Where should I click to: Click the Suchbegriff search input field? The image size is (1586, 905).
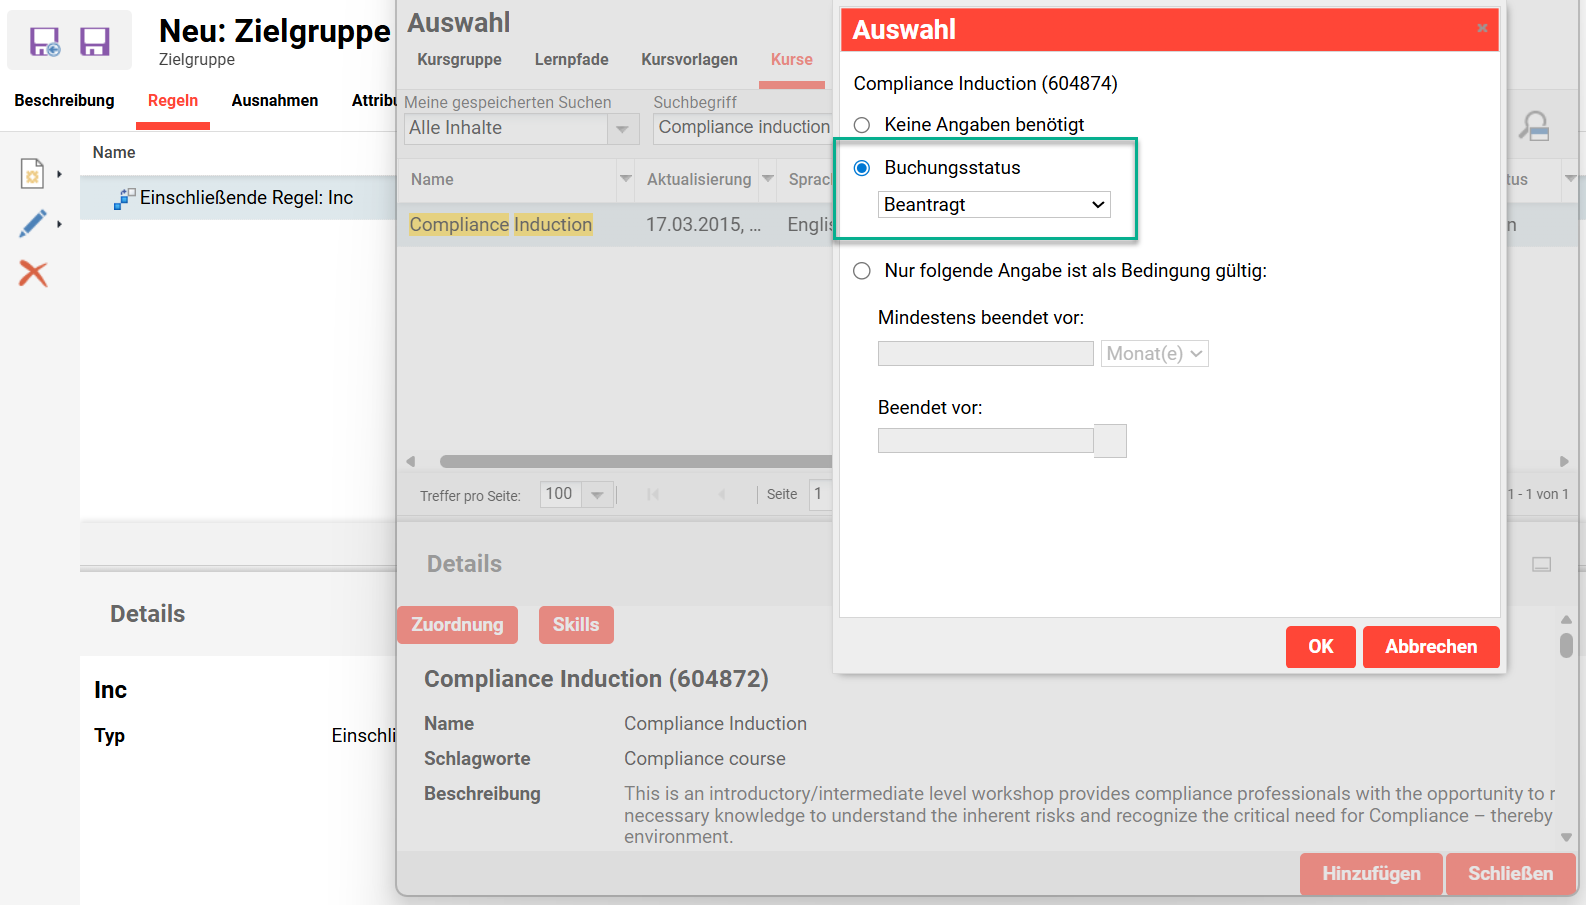[x=743, y=128]
